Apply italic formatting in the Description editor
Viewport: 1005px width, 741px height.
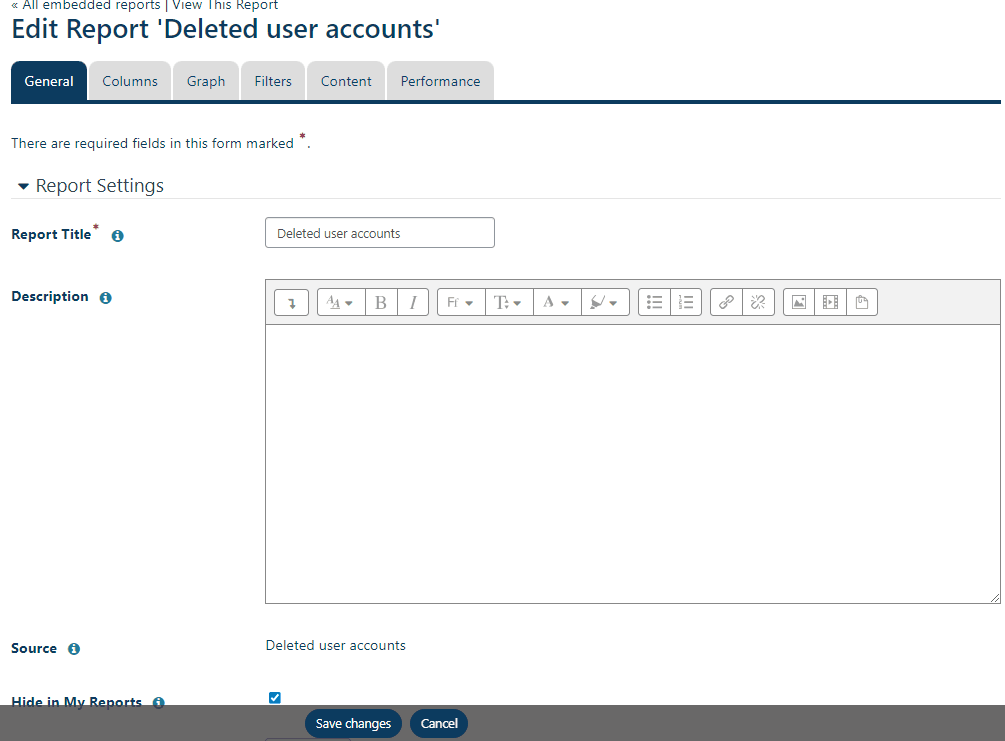pos(413,301)
